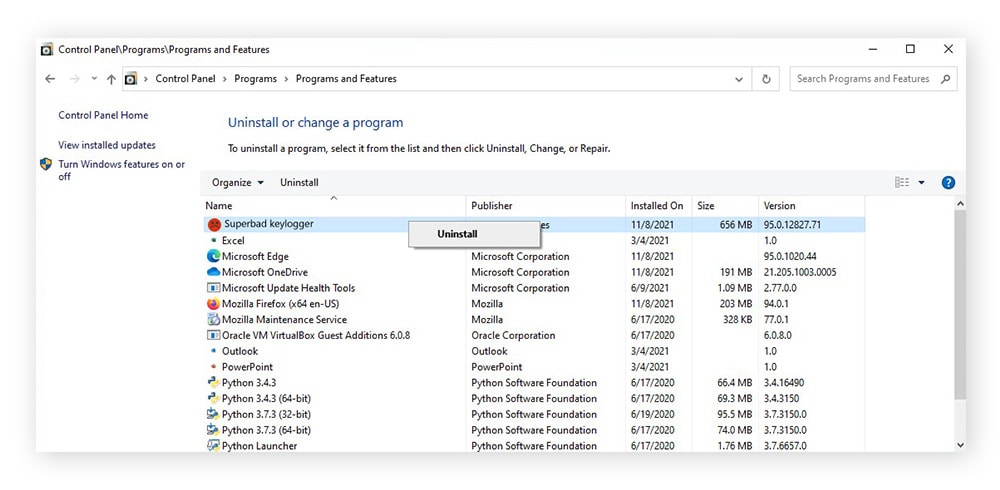Click the address bar Control Panel icon
This screenshot has width=1000, height=490.
pos(131,79)
